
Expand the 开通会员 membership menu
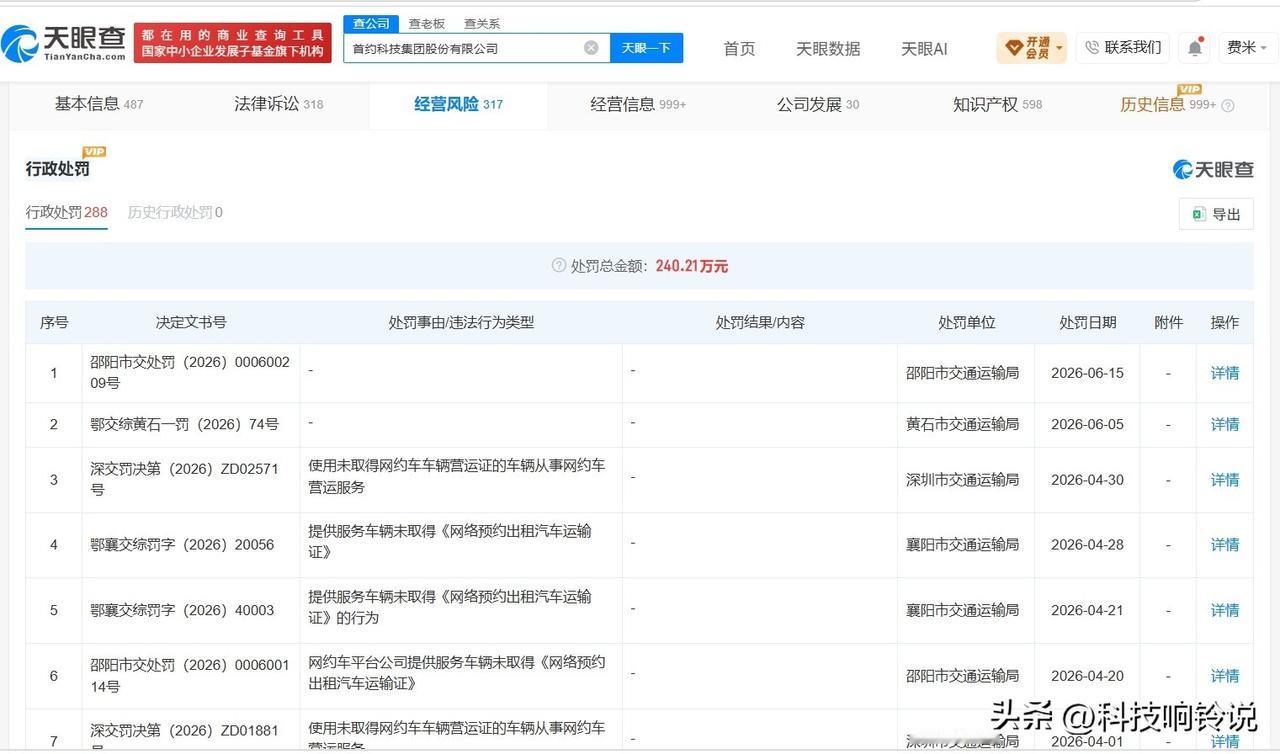[1031, 47]
